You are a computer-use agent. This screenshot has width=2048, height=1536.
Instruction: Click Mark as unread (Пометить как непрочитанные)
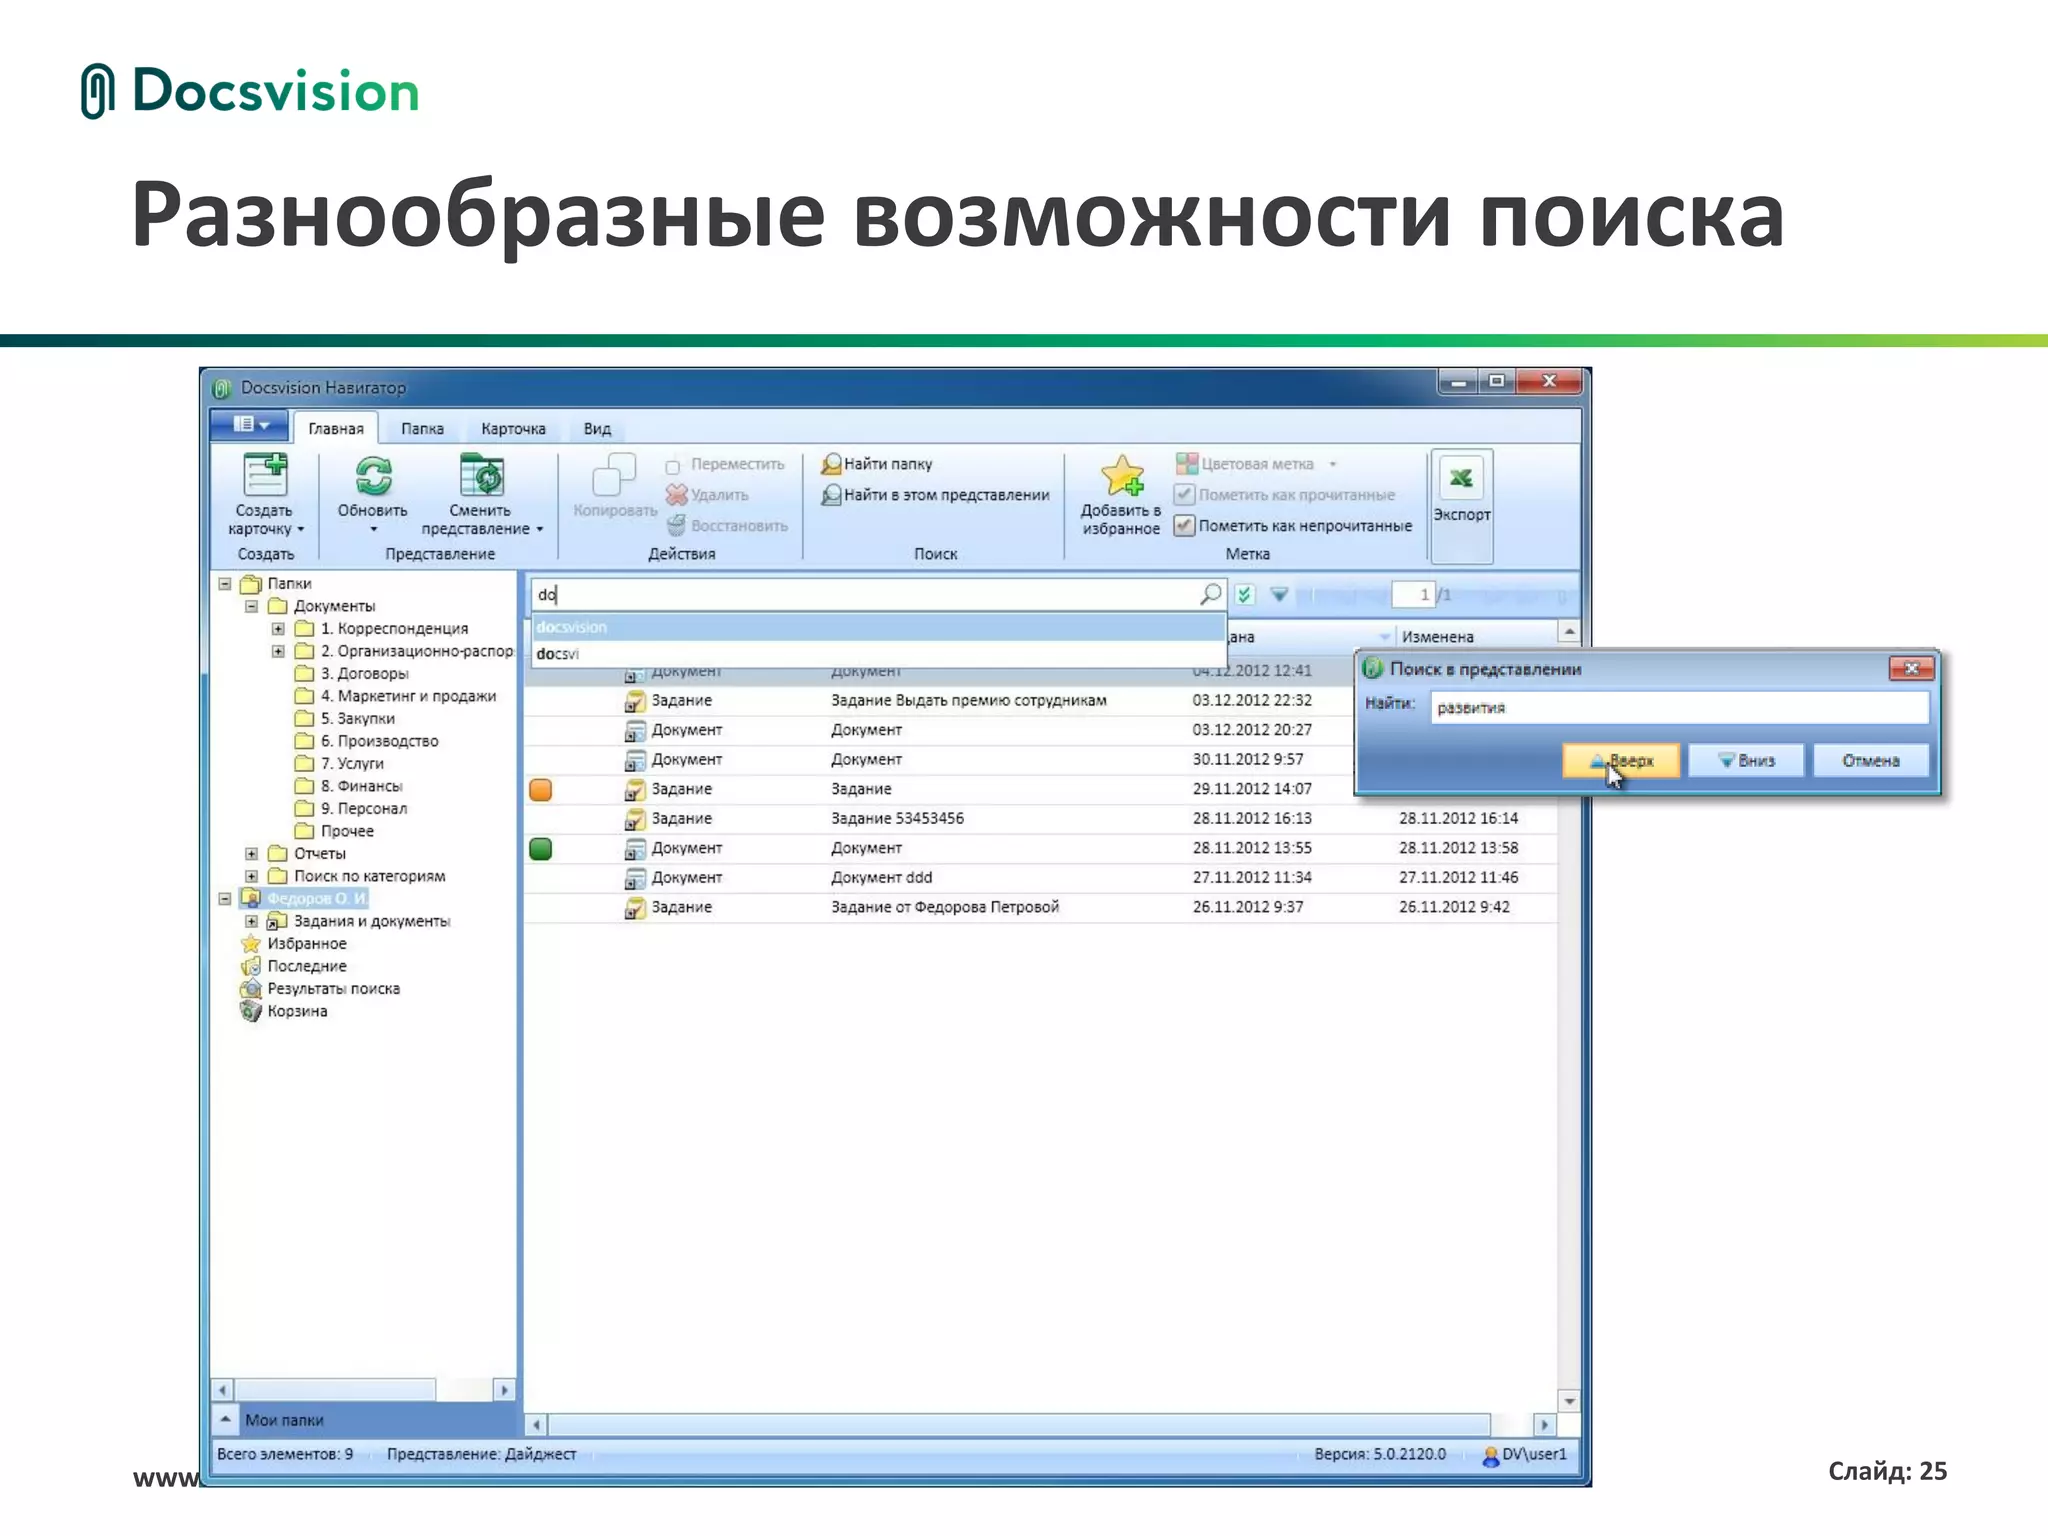tap(1293, 526)
